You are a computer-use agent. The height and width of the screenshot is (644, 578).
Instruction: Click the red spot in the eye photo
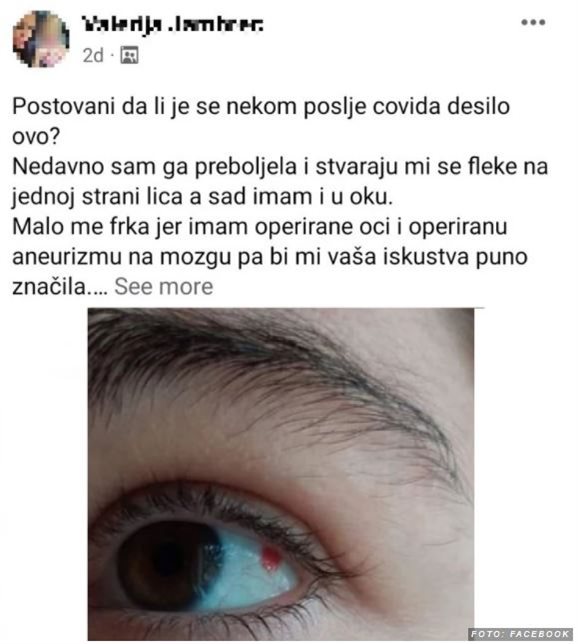pyautogui.click(x=271, y=559)
